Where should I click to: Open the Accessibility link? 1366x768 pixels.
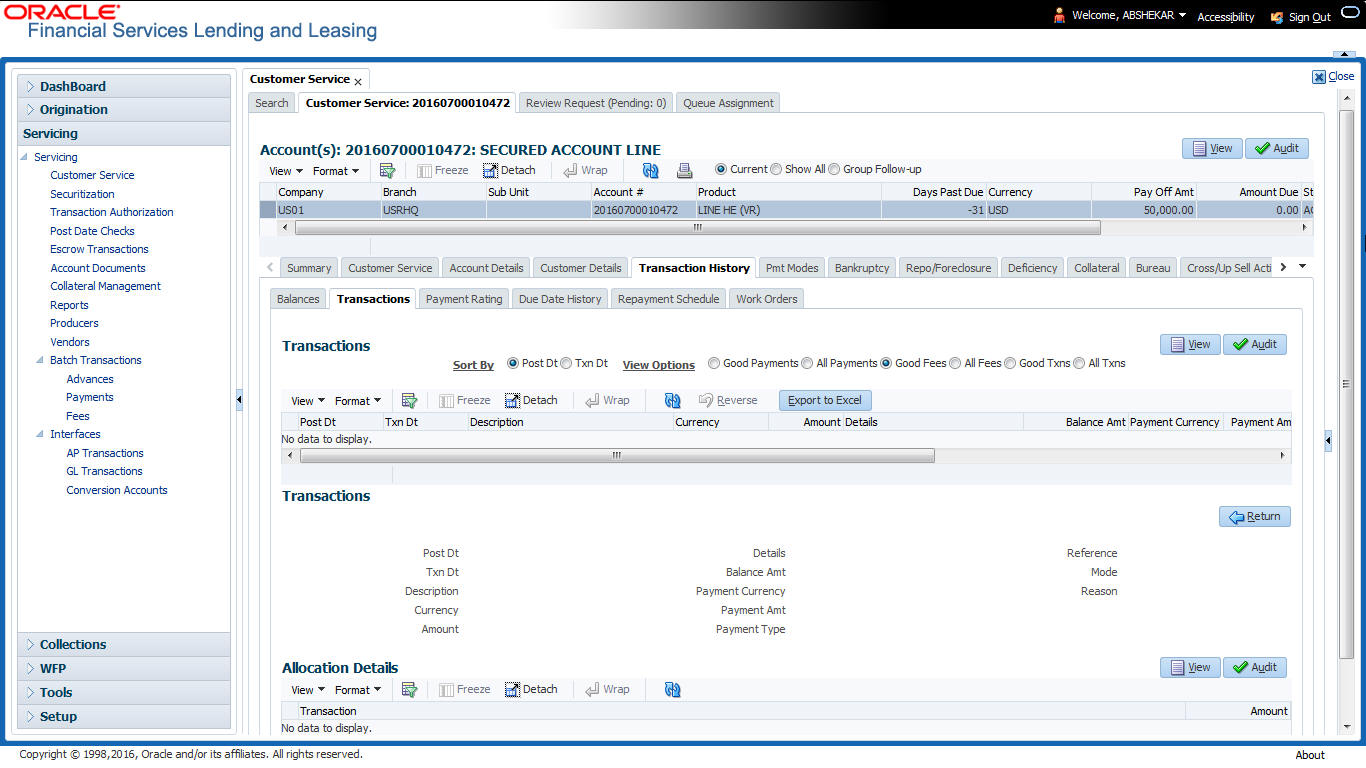pyautogui.click(x=1226, y=17)
